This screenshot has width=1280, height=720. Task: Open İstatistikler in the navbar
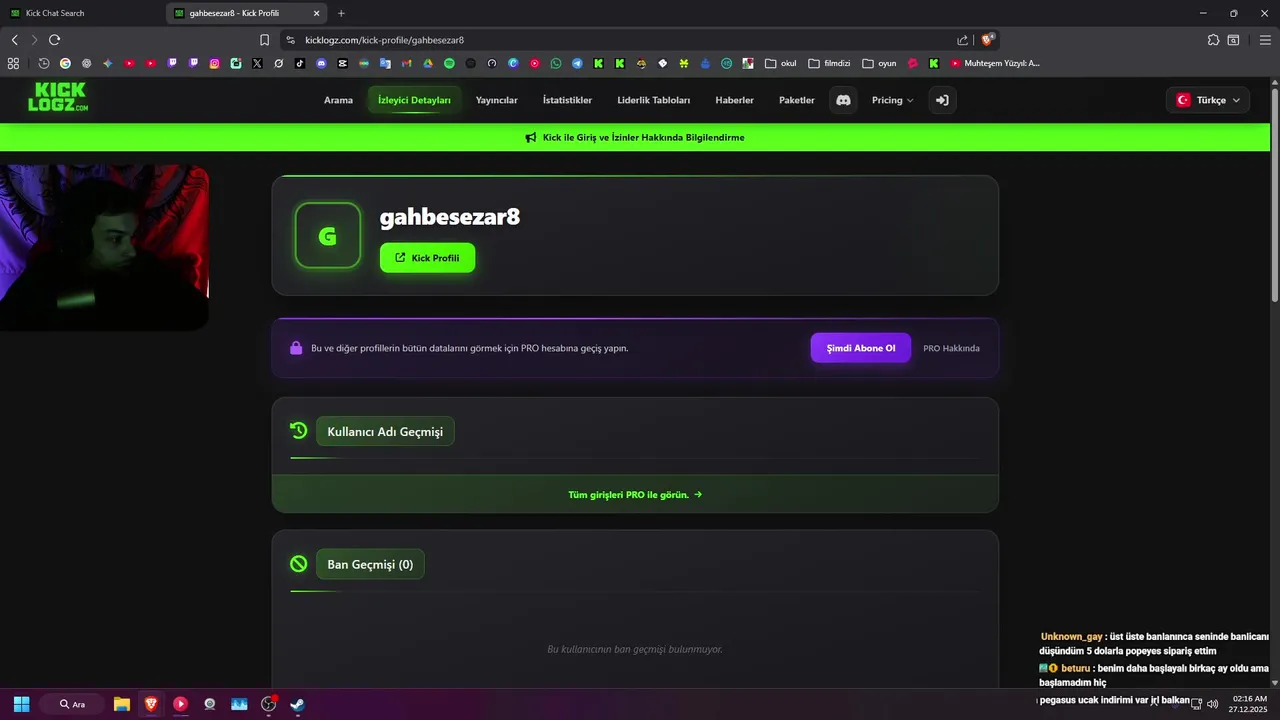click(x=567, y=100)
